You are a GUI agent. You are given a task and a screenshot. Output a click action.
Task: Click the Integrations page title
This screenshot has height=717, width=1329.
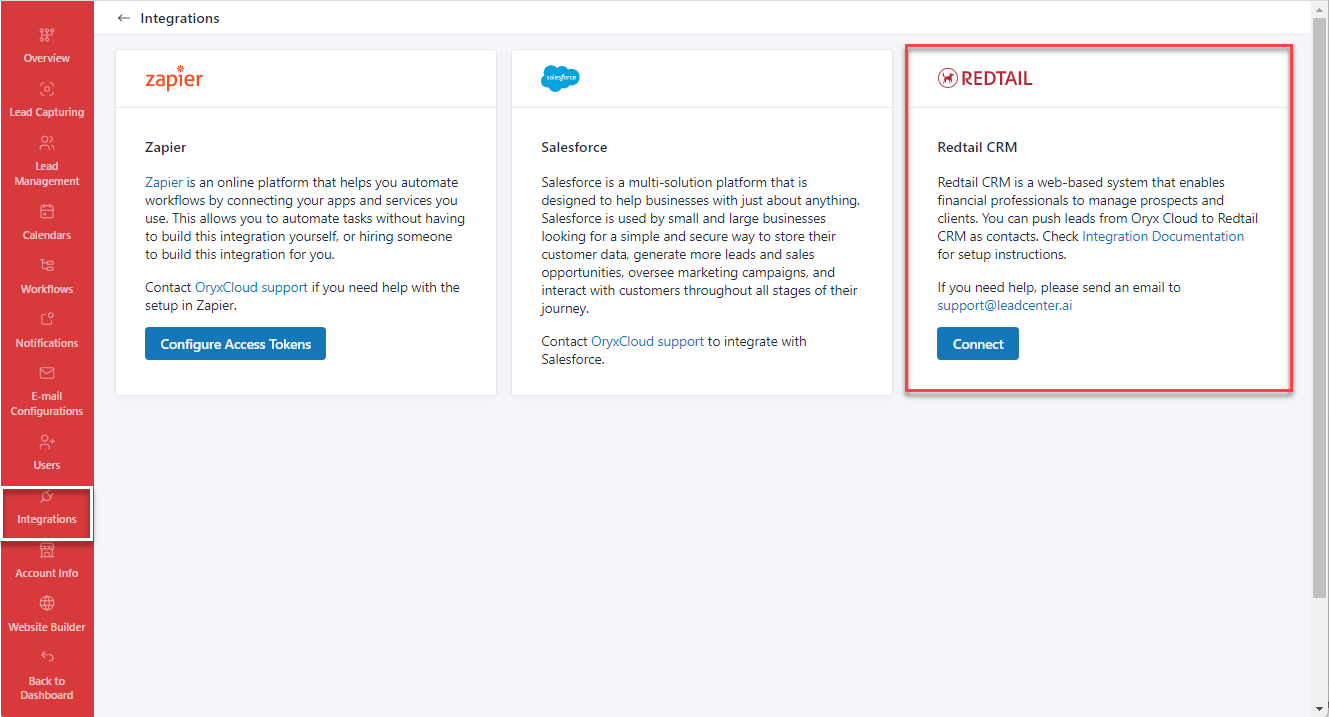(180, 18)
